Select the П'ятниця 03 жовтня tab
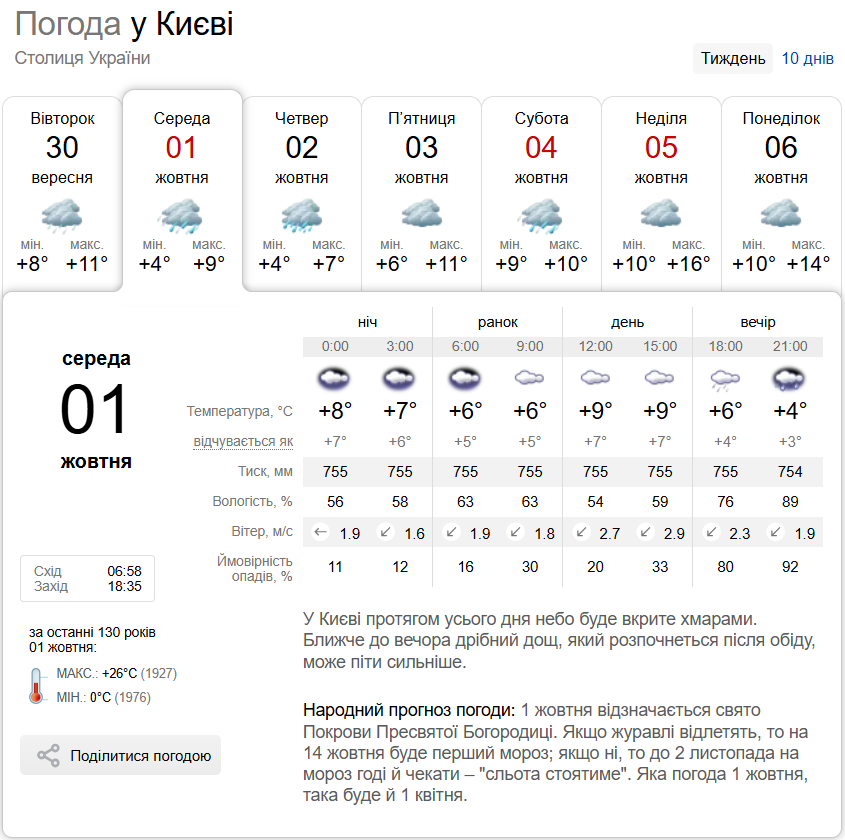845x840 pixels. tap(421, 148)
